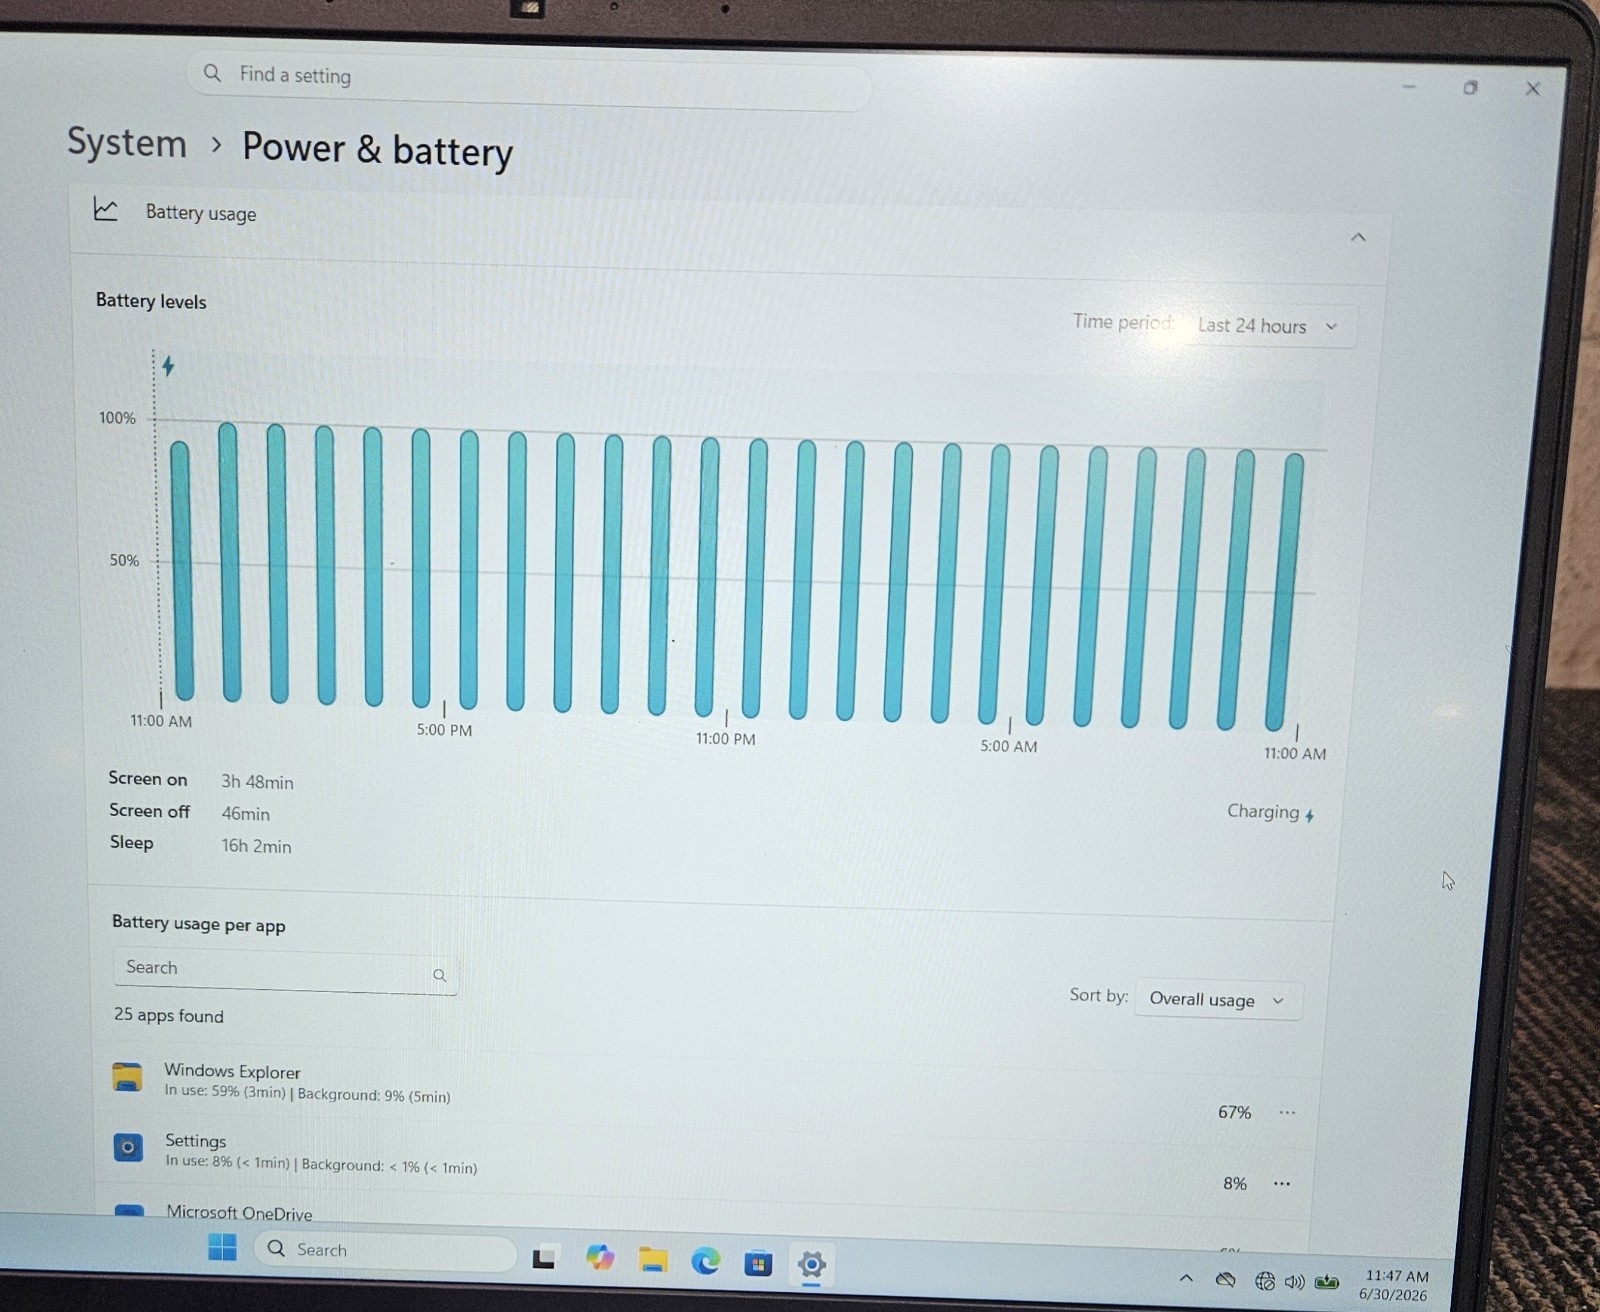Click the 100% axis label
The height and width of the screenshot is (1312, 1600).
117,418
